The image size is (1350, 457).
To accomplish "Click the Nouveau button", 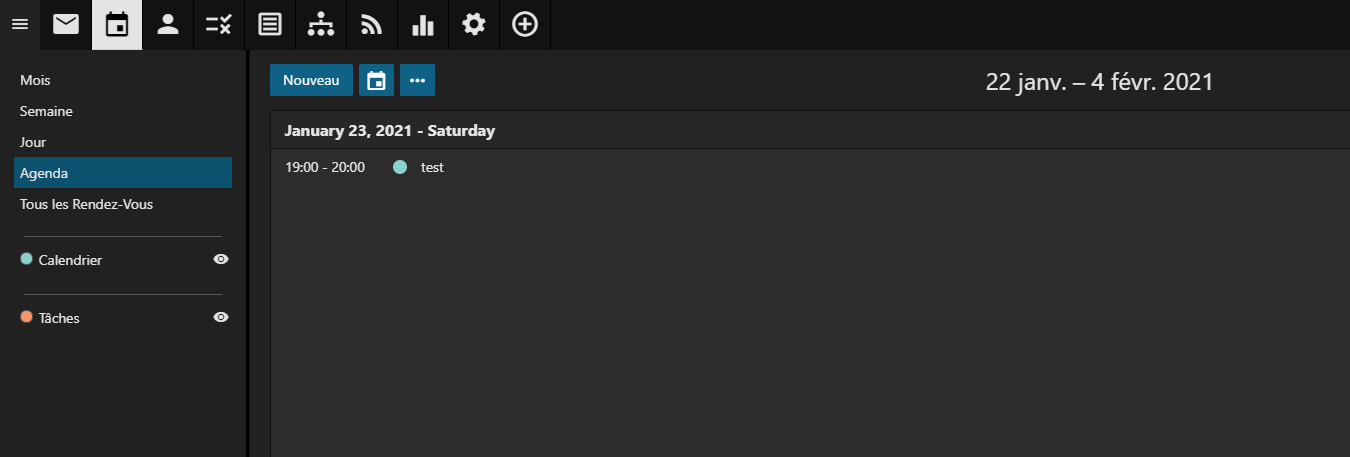I will click(x=311, y=81).
